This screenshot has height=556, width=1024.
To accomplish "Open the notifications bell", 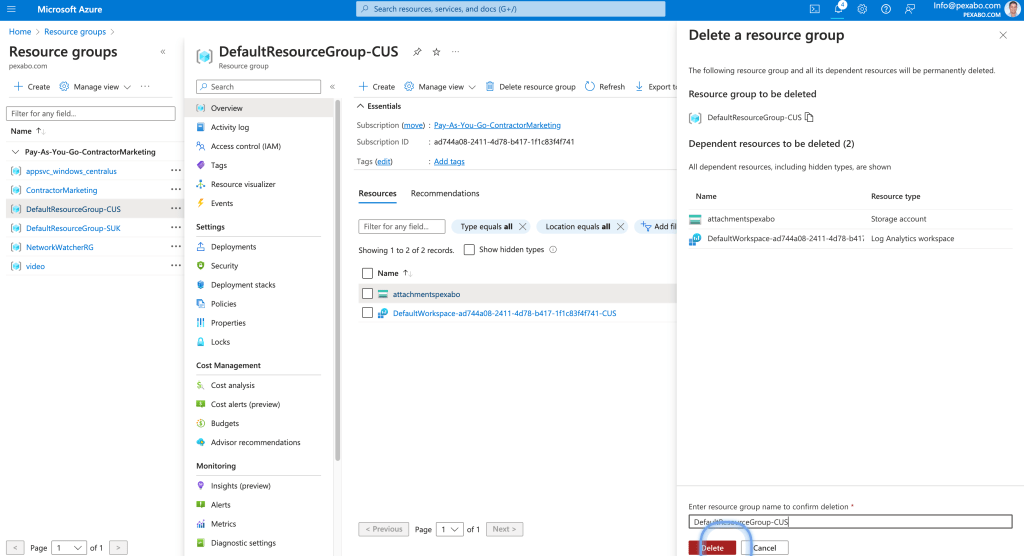I will 839,8.
